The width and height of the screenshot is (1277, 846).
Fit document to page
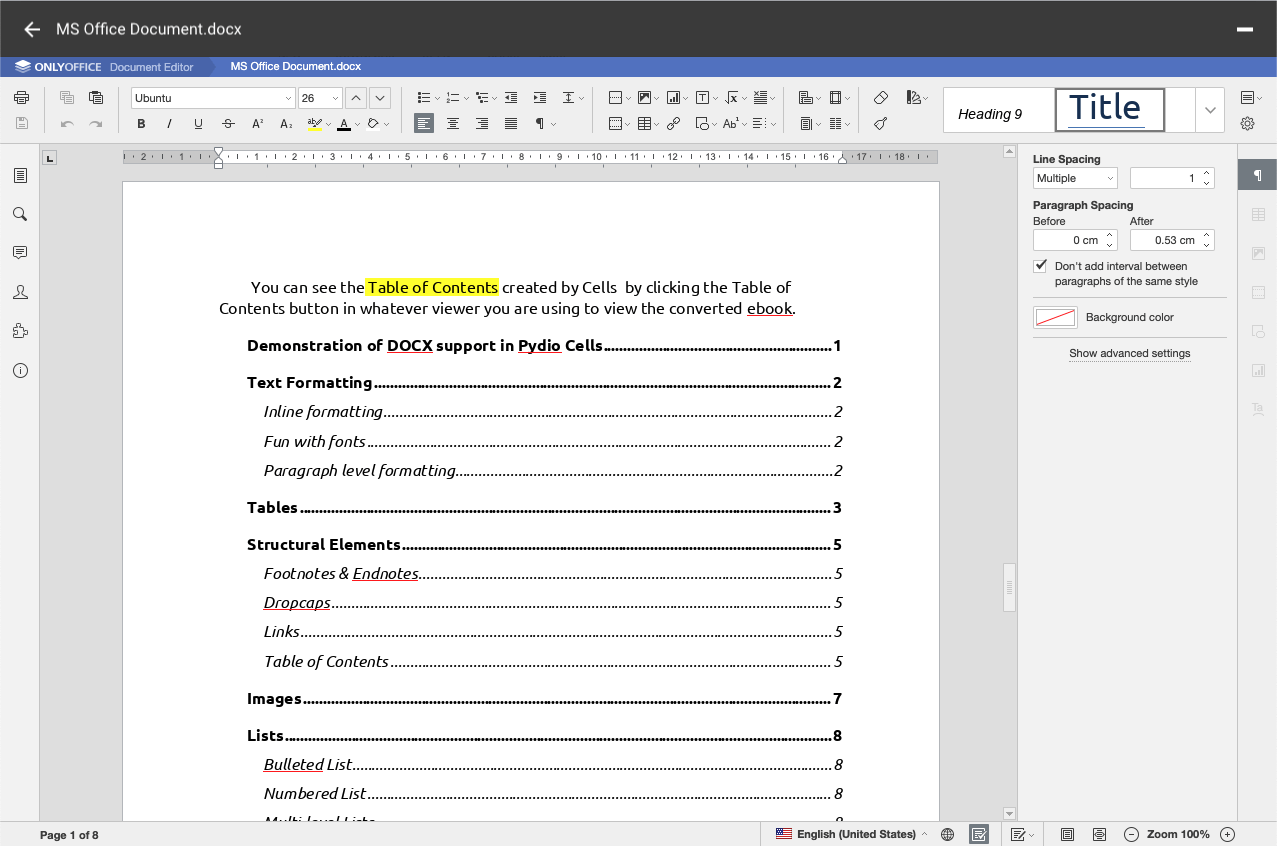1067,834
